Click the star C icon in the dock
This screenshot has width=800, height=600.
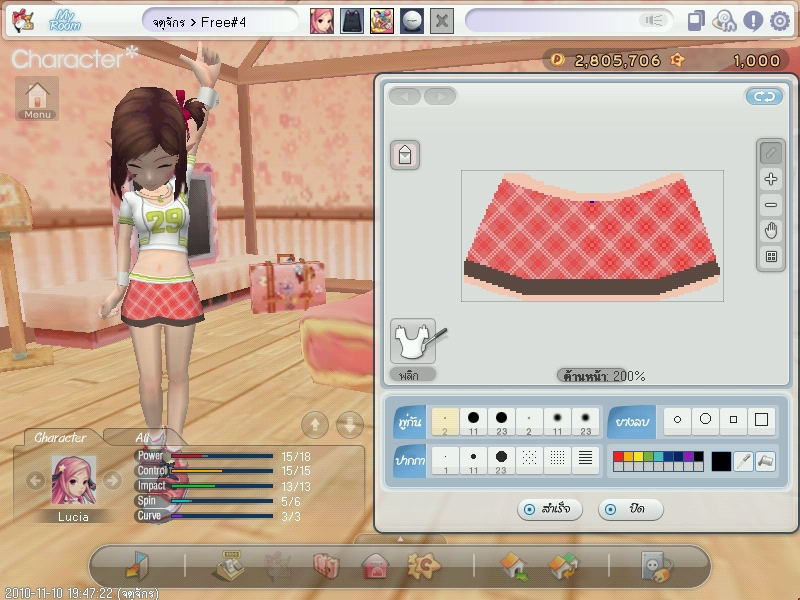click(423, 565)
